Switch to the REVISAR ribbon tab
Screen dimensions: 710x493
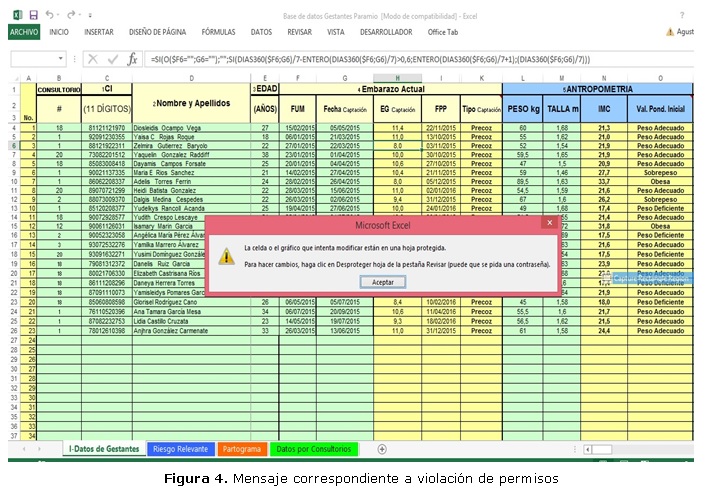pos(299,32)
